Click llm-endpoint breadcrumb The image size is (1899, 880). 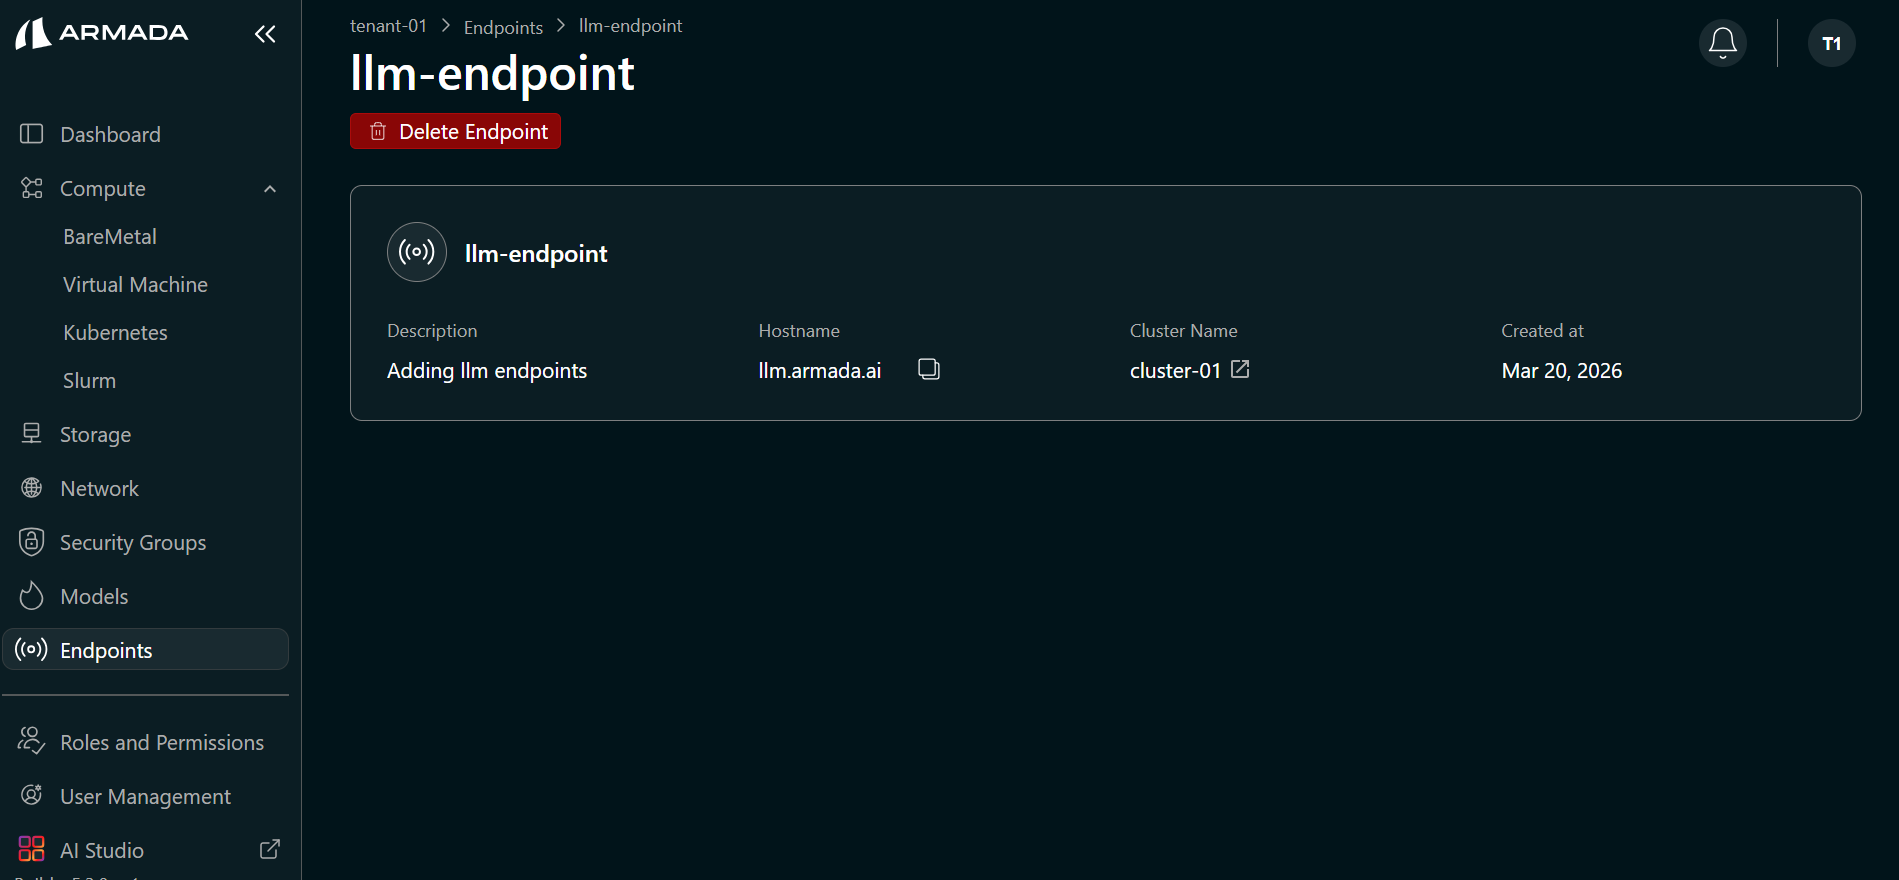pyautogui.click(x=630, y=26)
